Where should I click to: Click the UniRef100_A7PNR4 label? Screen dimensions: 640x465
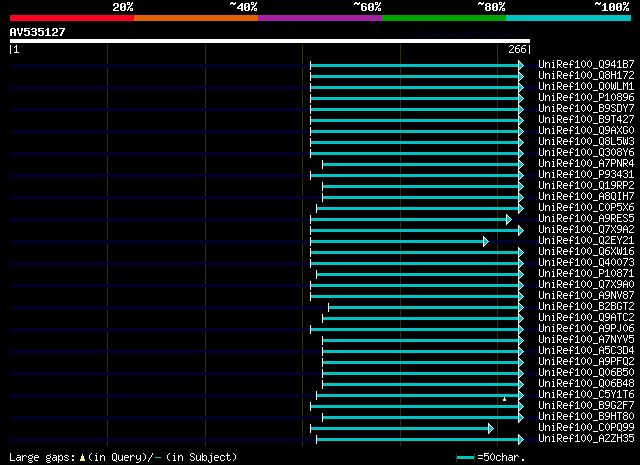click(x=587, y=164)
